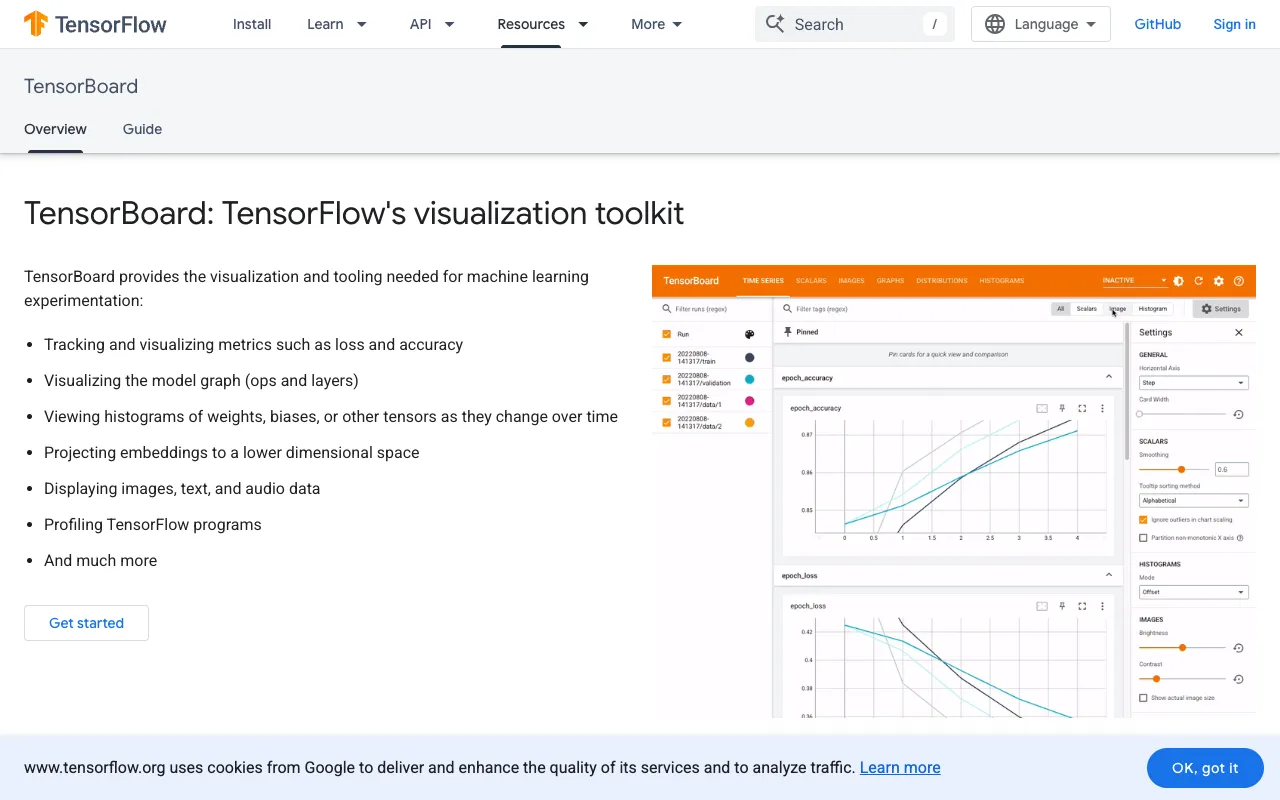Click the run color palette icon next to Run

click(749, 334)
